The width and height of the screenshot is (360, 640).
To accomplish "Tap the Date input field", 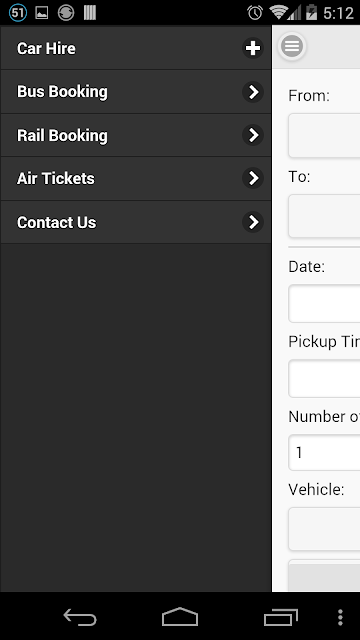I will (x=324, y=304).
